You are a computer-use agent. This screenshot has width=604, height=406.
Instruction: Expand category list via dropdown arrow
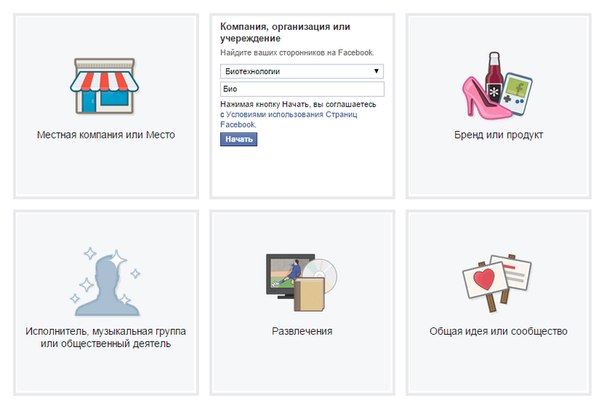pyautogui.click(x=376, y=71)
